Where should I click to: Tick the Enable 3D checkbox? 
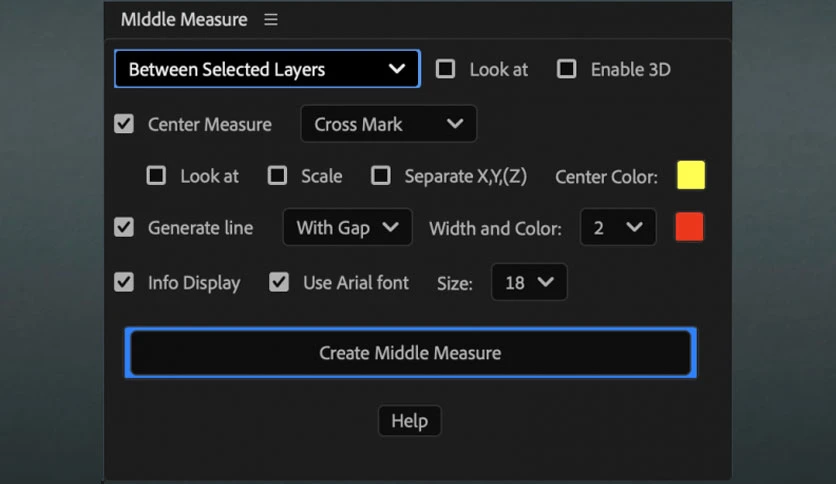point(566,69)
